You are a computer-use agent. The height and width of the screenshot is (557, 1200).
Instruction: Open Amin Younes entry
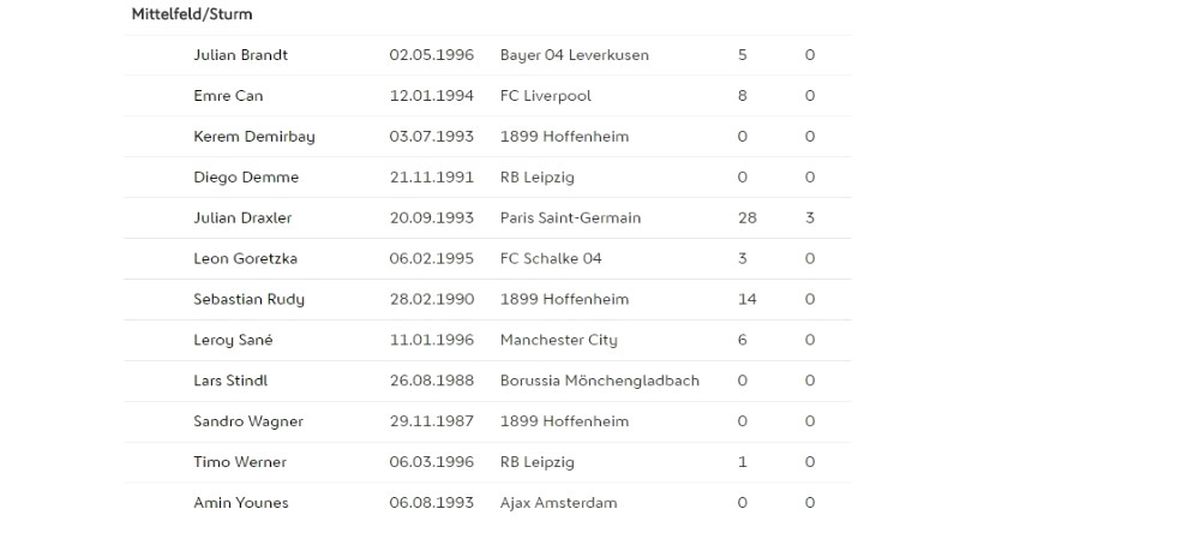241,503
